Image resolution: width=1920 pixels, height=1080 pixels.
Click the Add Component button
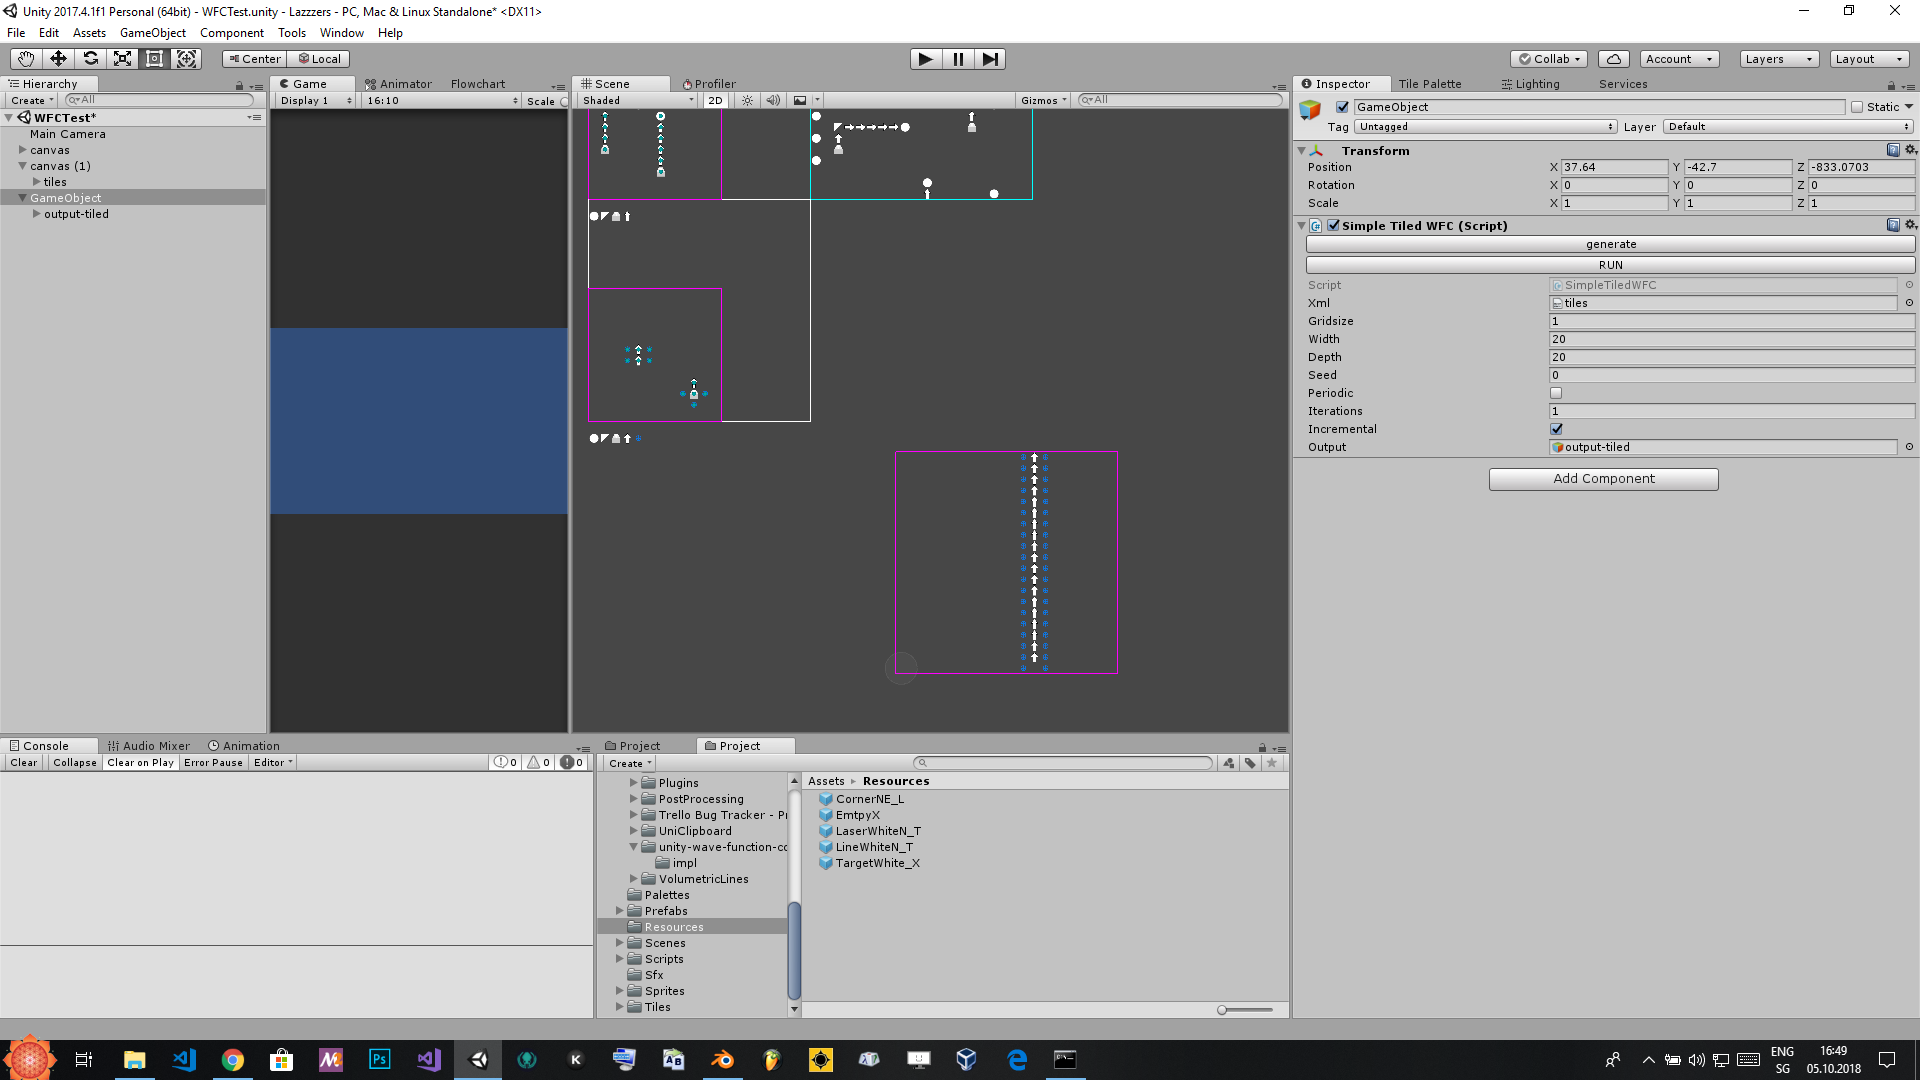[x=1603, y=479]
